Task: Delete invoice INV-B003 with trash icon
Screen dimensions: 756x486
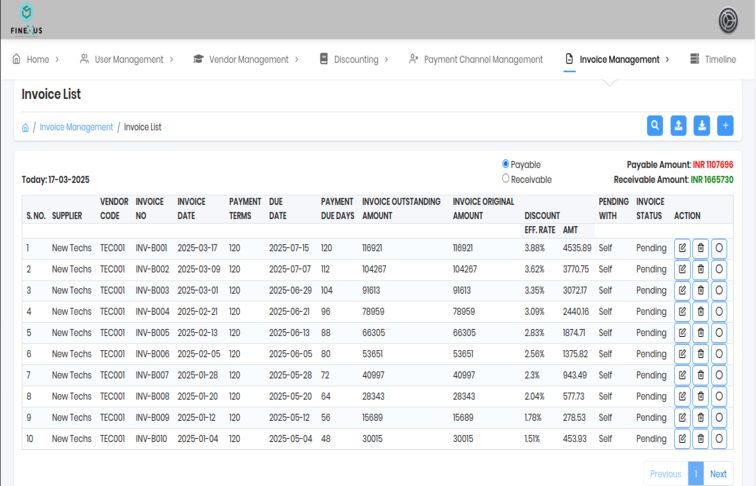Action: point(700,290)
